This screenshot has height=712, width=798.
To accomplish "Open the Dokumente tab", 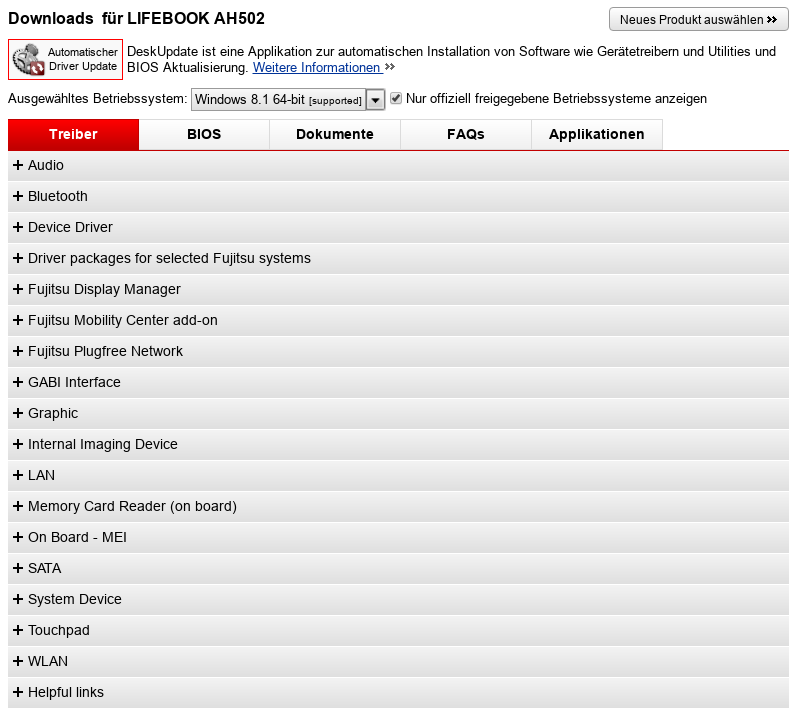I will tap(335, 134).
